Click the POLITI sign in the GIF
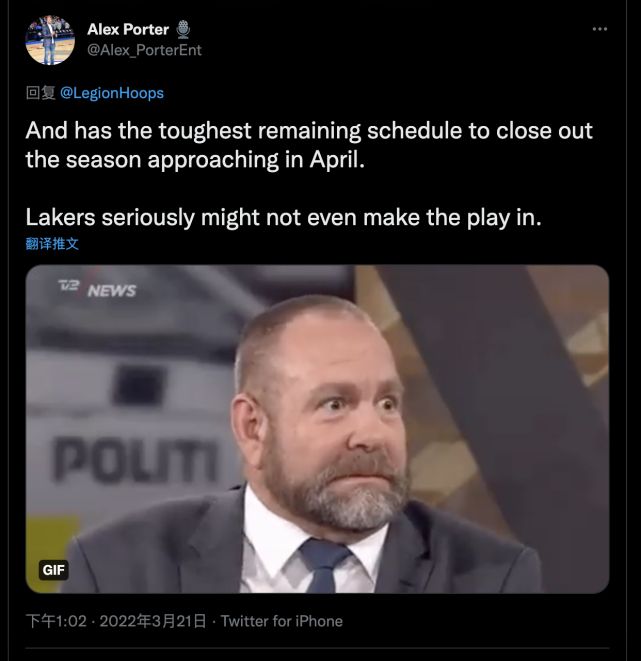The height and width of the screenshot is (661, 641). click(x=137, y=461)
